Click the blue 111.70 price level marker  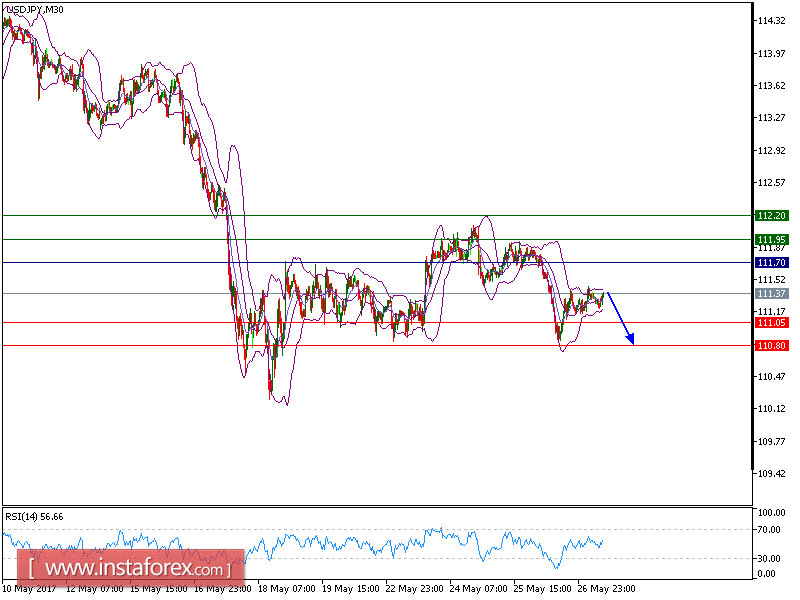[x=770, y=260]
